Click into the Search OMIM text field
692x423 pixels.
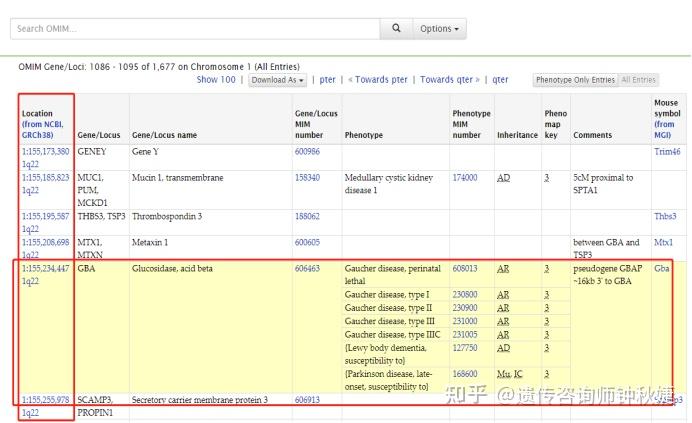[195, 29]
